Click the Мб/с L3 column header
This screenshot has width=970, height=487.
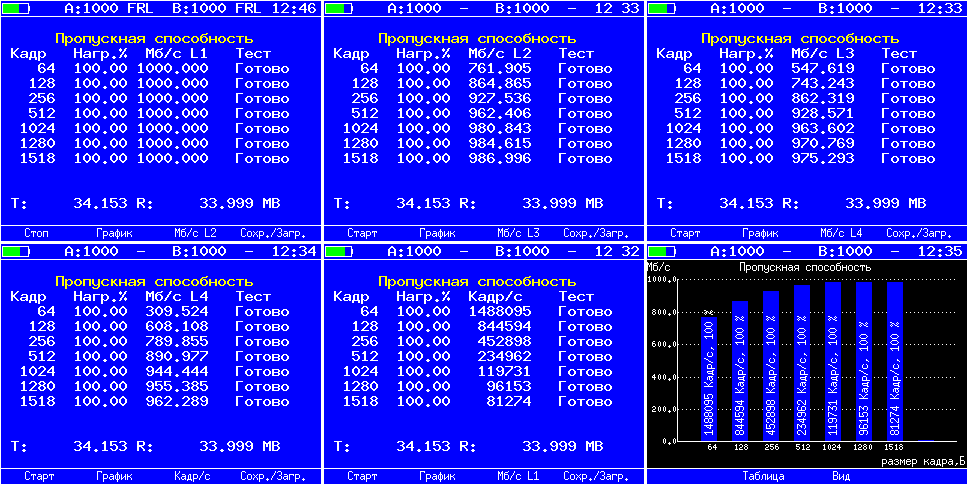(823, 54)
